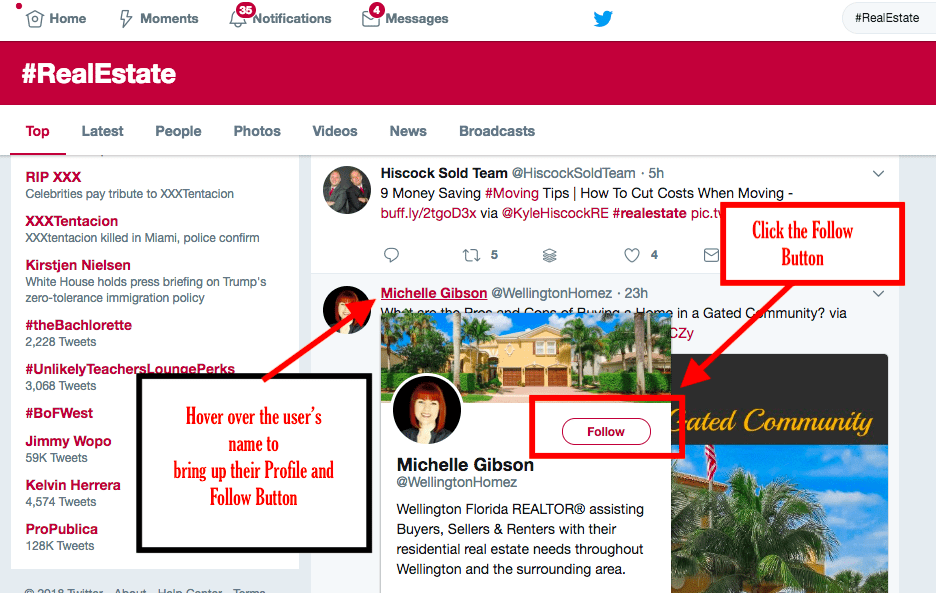Open Notifications bell icon
The height and width of the screenshot is (593, 936).
click(238, 19)
